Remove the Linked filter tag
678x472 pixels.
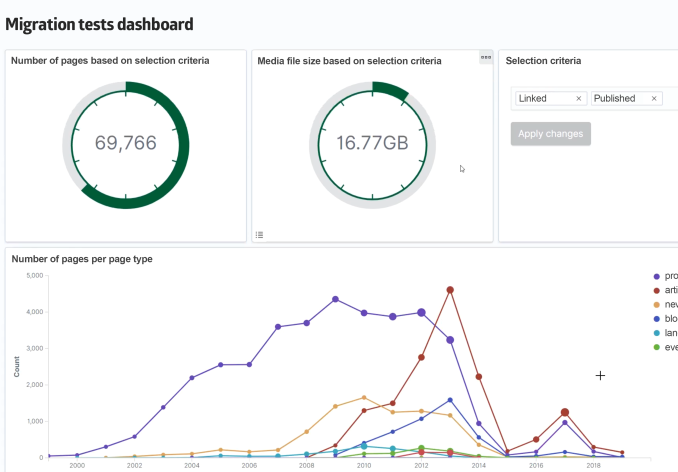pyautogui.click(x=578, y=99)
